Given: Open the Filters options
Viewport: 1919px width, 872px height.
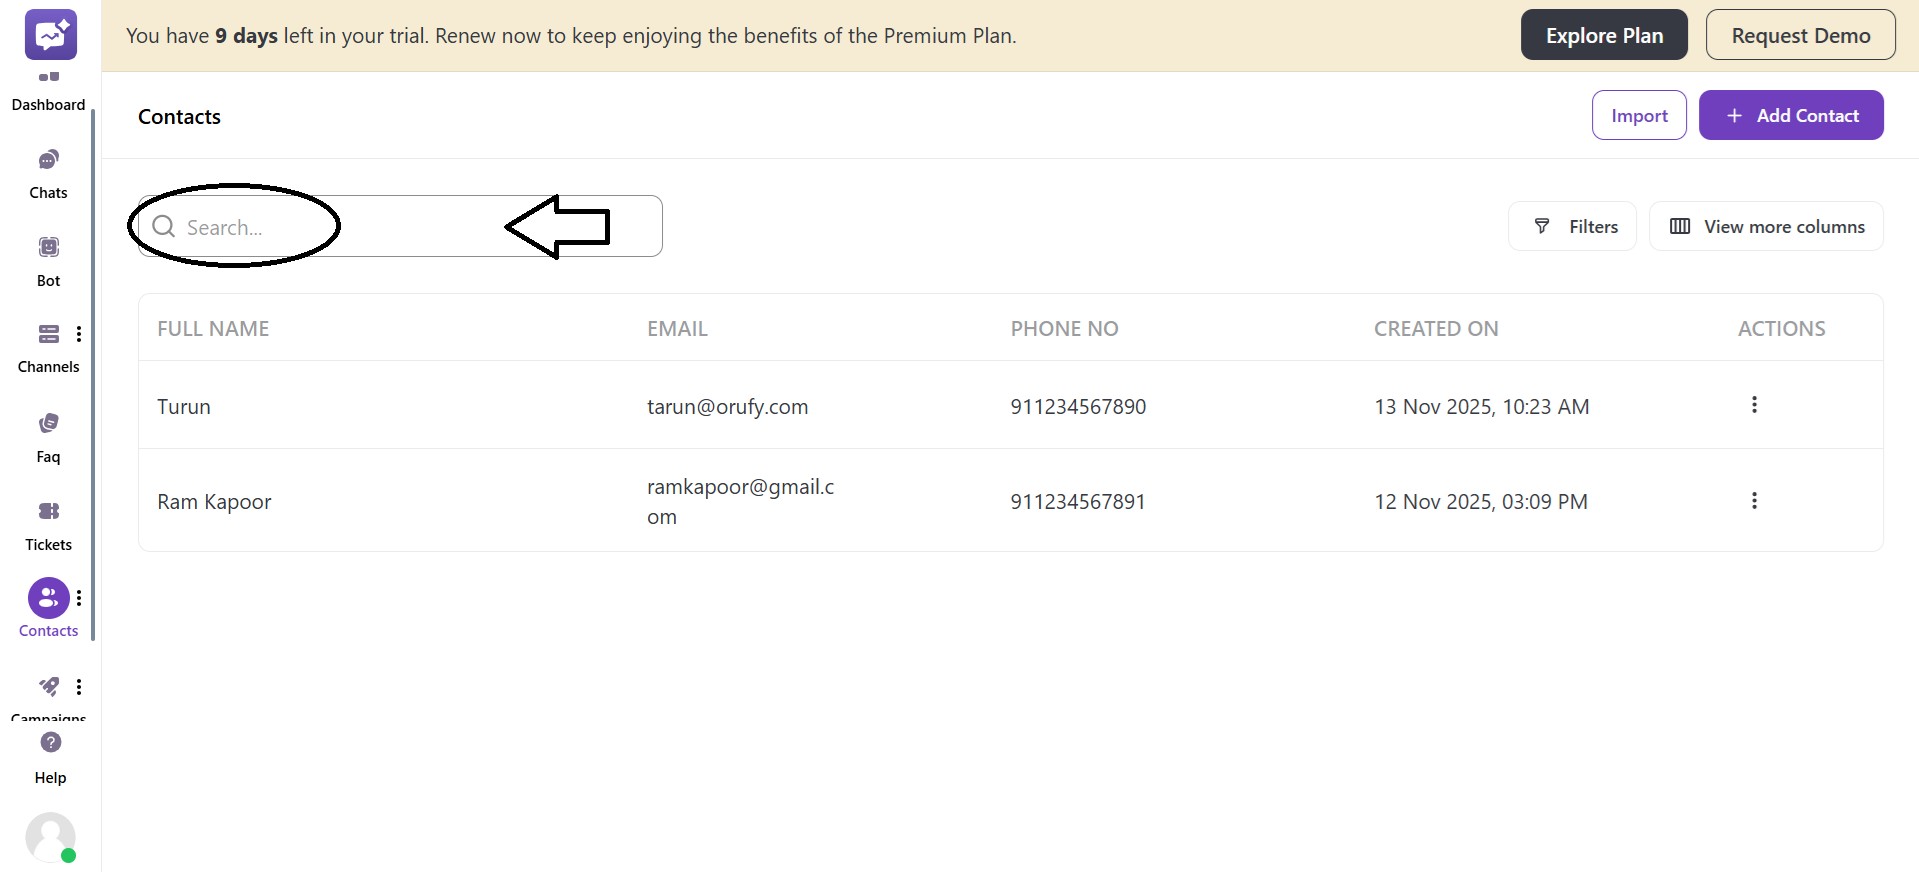Looking at the screenshot, I should (x=1572, y=226).
